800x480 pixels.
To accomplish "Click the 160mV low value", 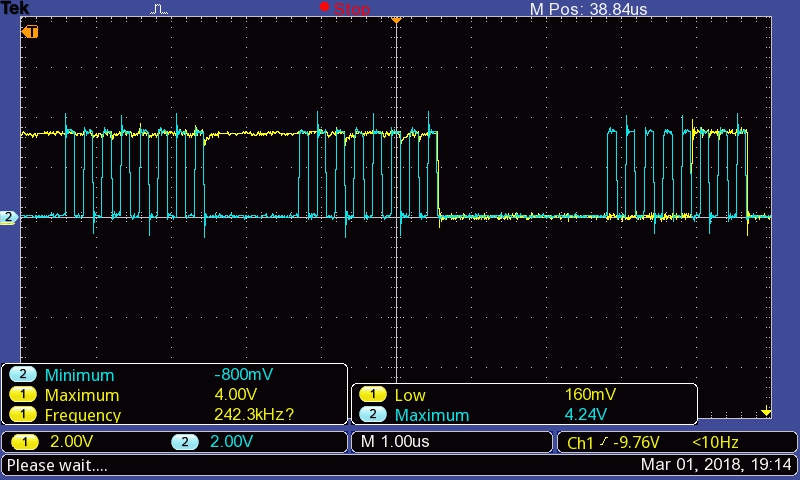I will point(590,394).
